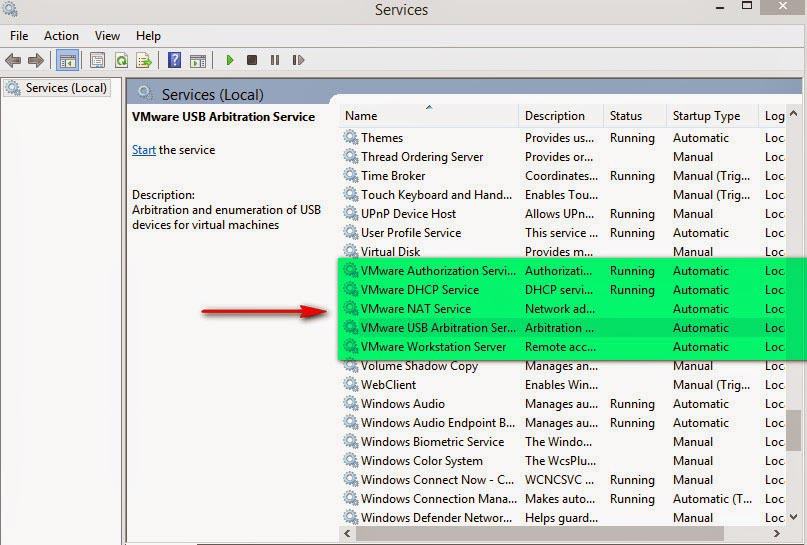Open the Properties toolbar icon
Viewport: 807px width, 545px height.
coord(98,60)
